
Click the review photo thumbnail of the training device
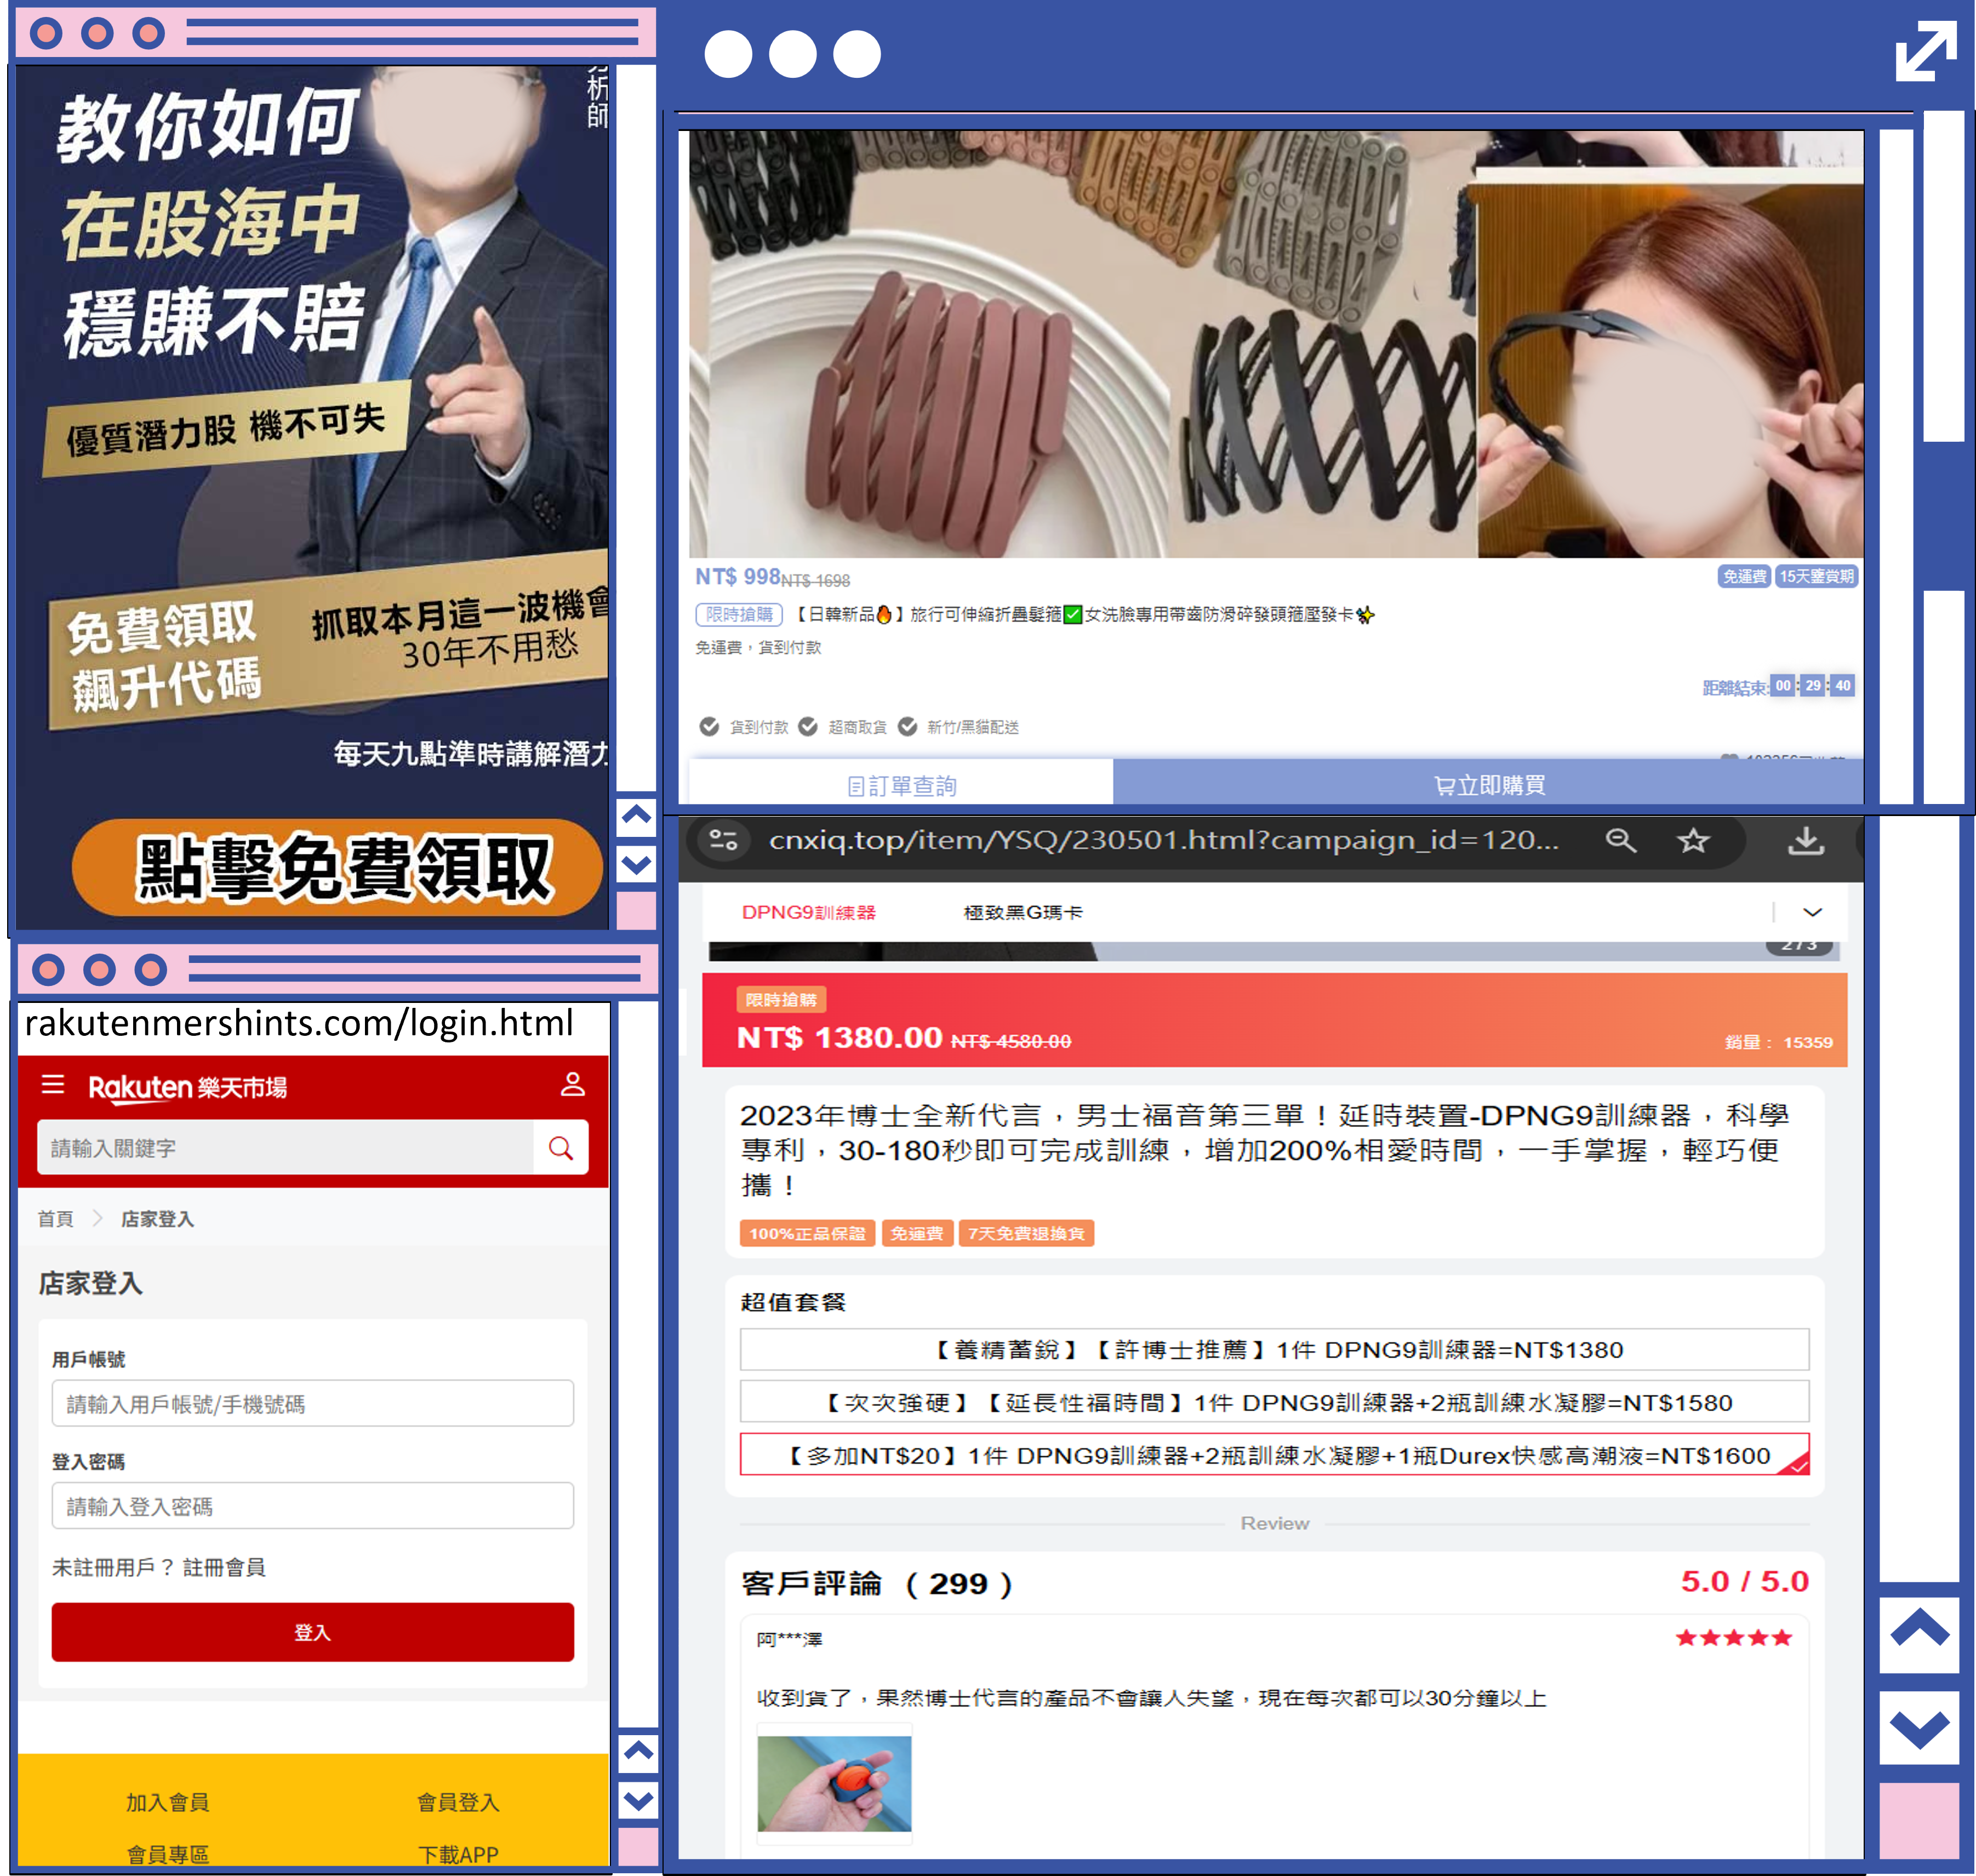pyautogui.click(x=833, y=1783)
